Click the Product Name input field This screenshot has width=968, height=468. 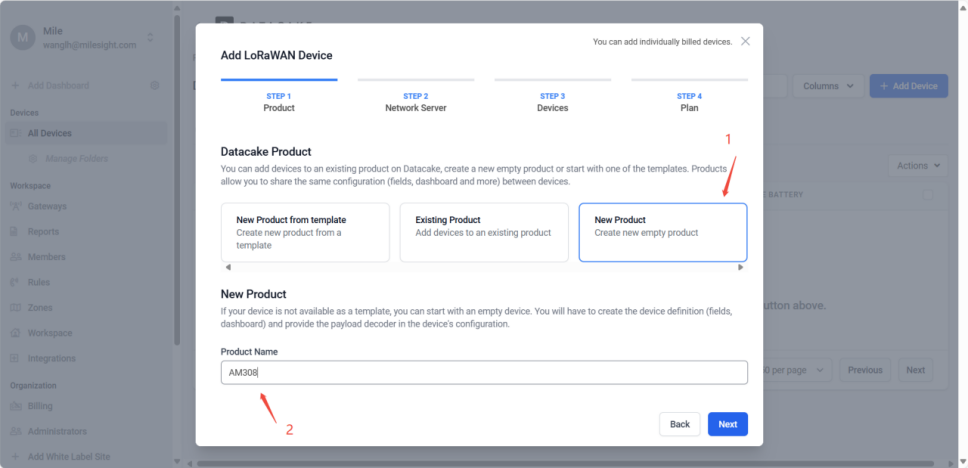(x=484, y=372)
